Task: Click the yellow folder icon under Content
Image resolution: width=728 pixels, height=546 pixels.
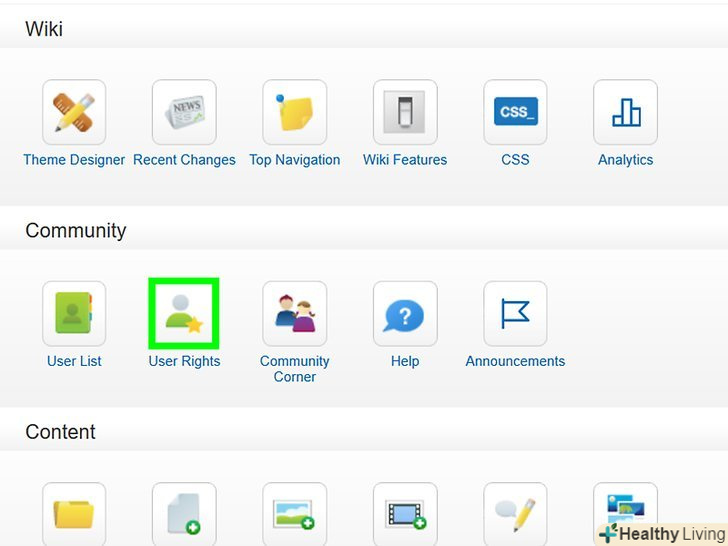Action: 74,514
